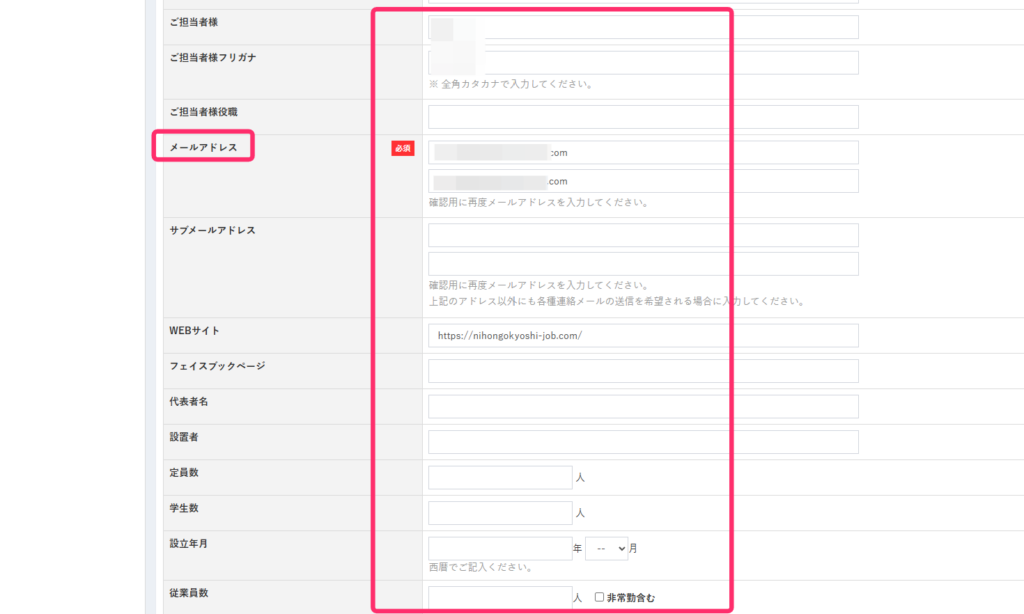Viewport: 1024px width, 614px height.
Task: Focus the first サブメールアドレス field
Action: [642, 235]
